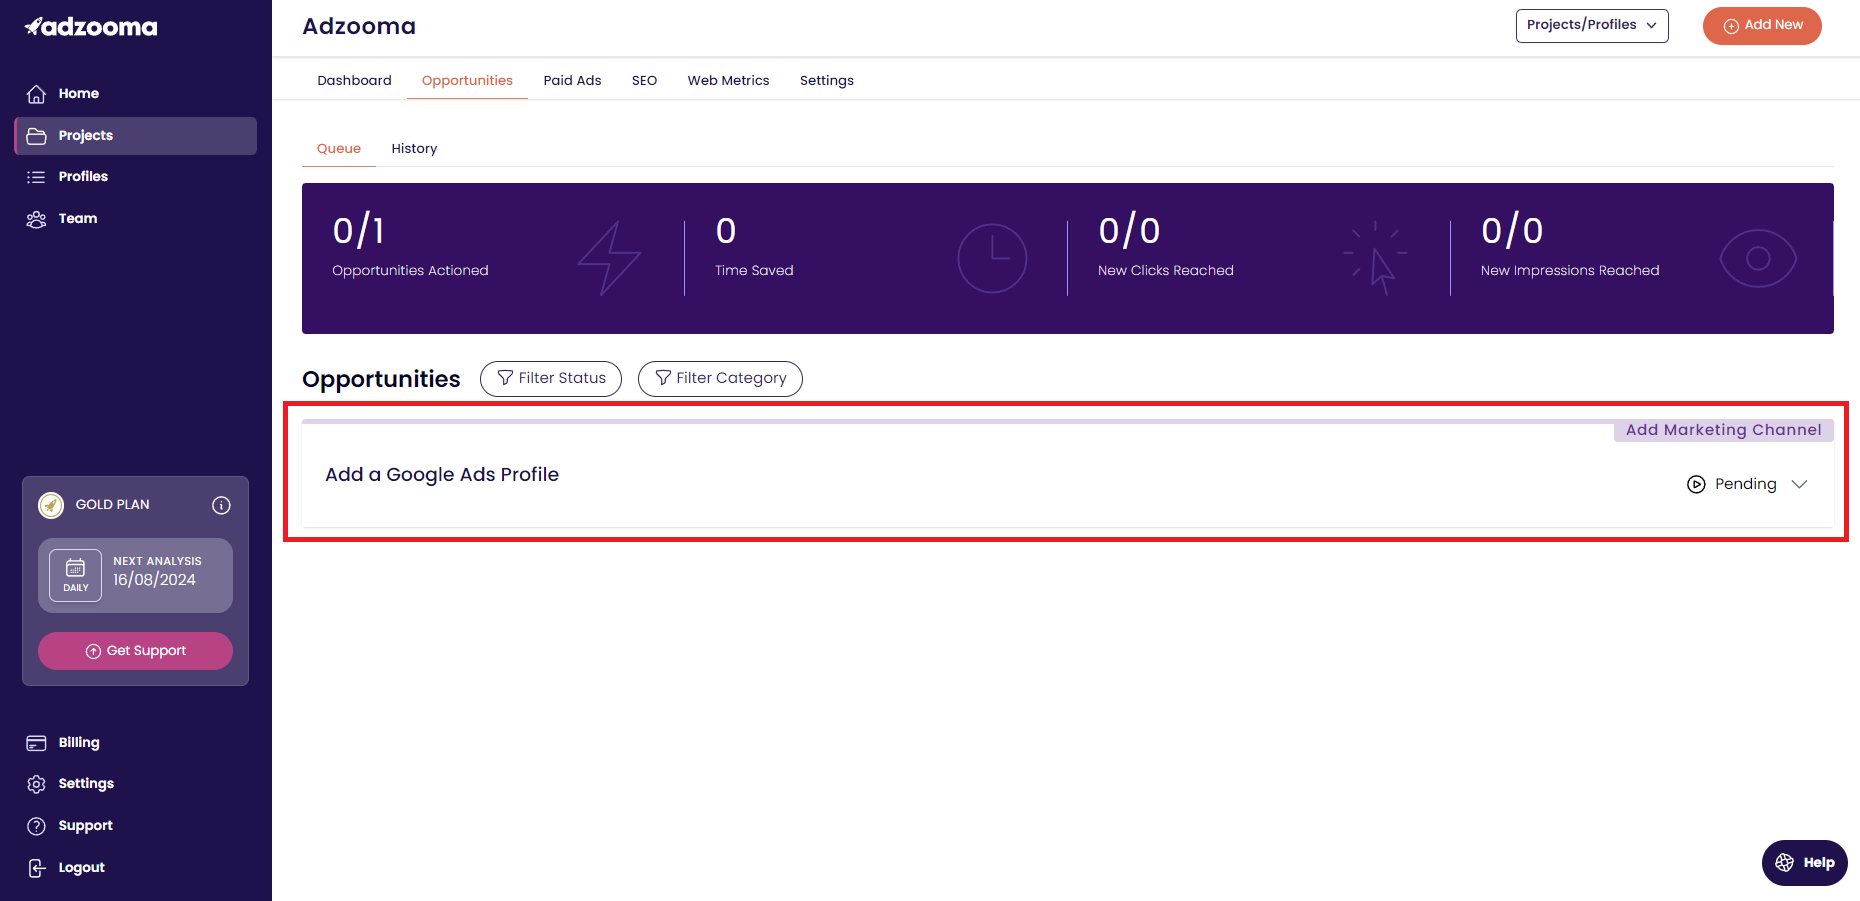The image size is (1860, 901).
Task: Expand the Pending status chevron
Action: pyautogui.click(x=1799, y=484)
